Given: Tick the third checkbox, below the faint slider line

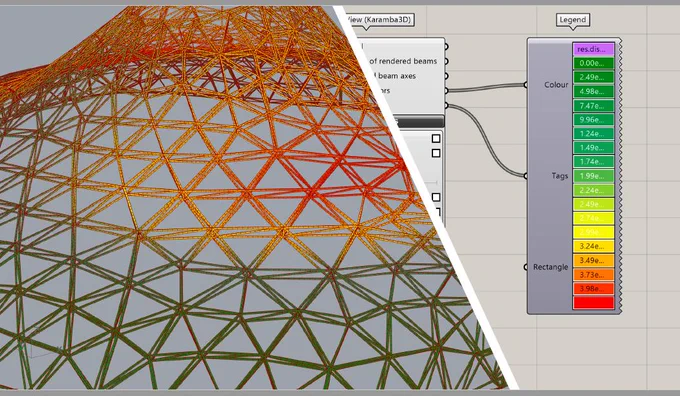Looking at the screenshot, I should [436, 197].
